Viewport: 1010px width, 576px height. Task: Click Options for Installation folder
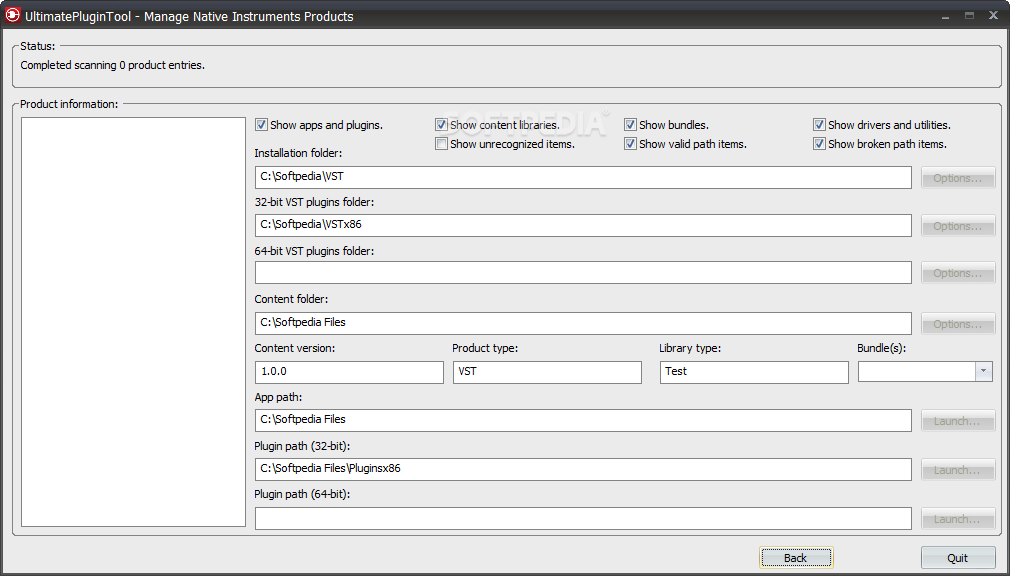tap(958, 178)
